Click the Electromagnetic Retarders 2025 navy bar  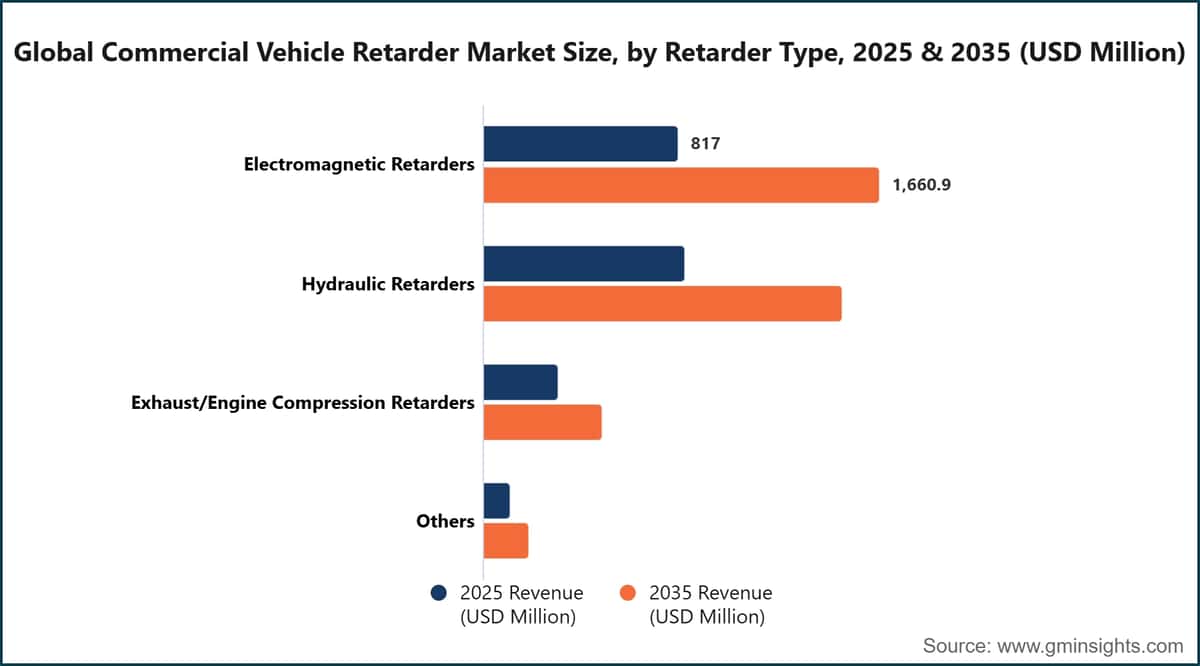(581, 144)
